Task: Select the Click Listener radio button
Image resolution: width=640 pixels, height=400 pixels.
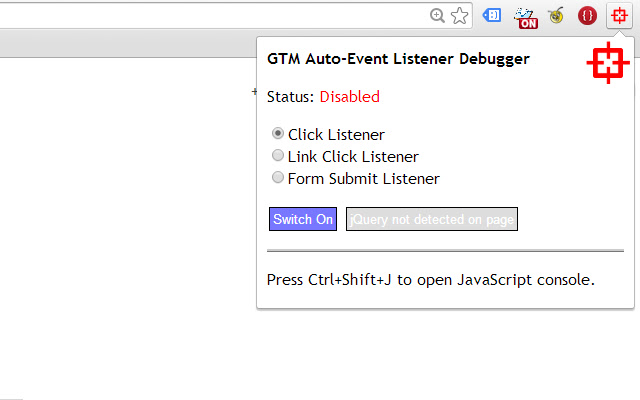Action: pos(278,134)
